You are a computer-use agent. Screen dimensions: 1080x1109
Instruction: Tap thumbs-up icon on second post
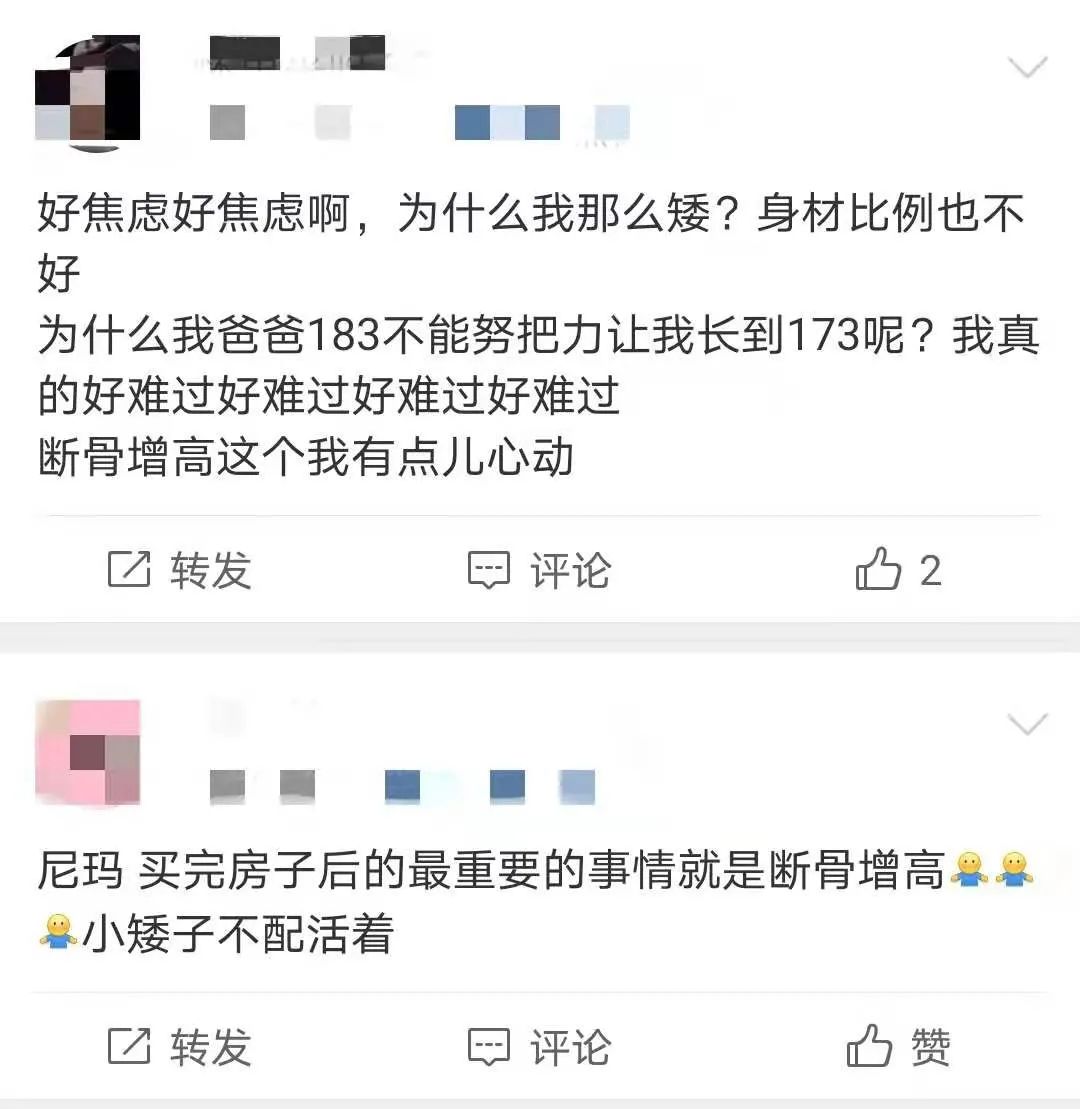[869, 1045]
